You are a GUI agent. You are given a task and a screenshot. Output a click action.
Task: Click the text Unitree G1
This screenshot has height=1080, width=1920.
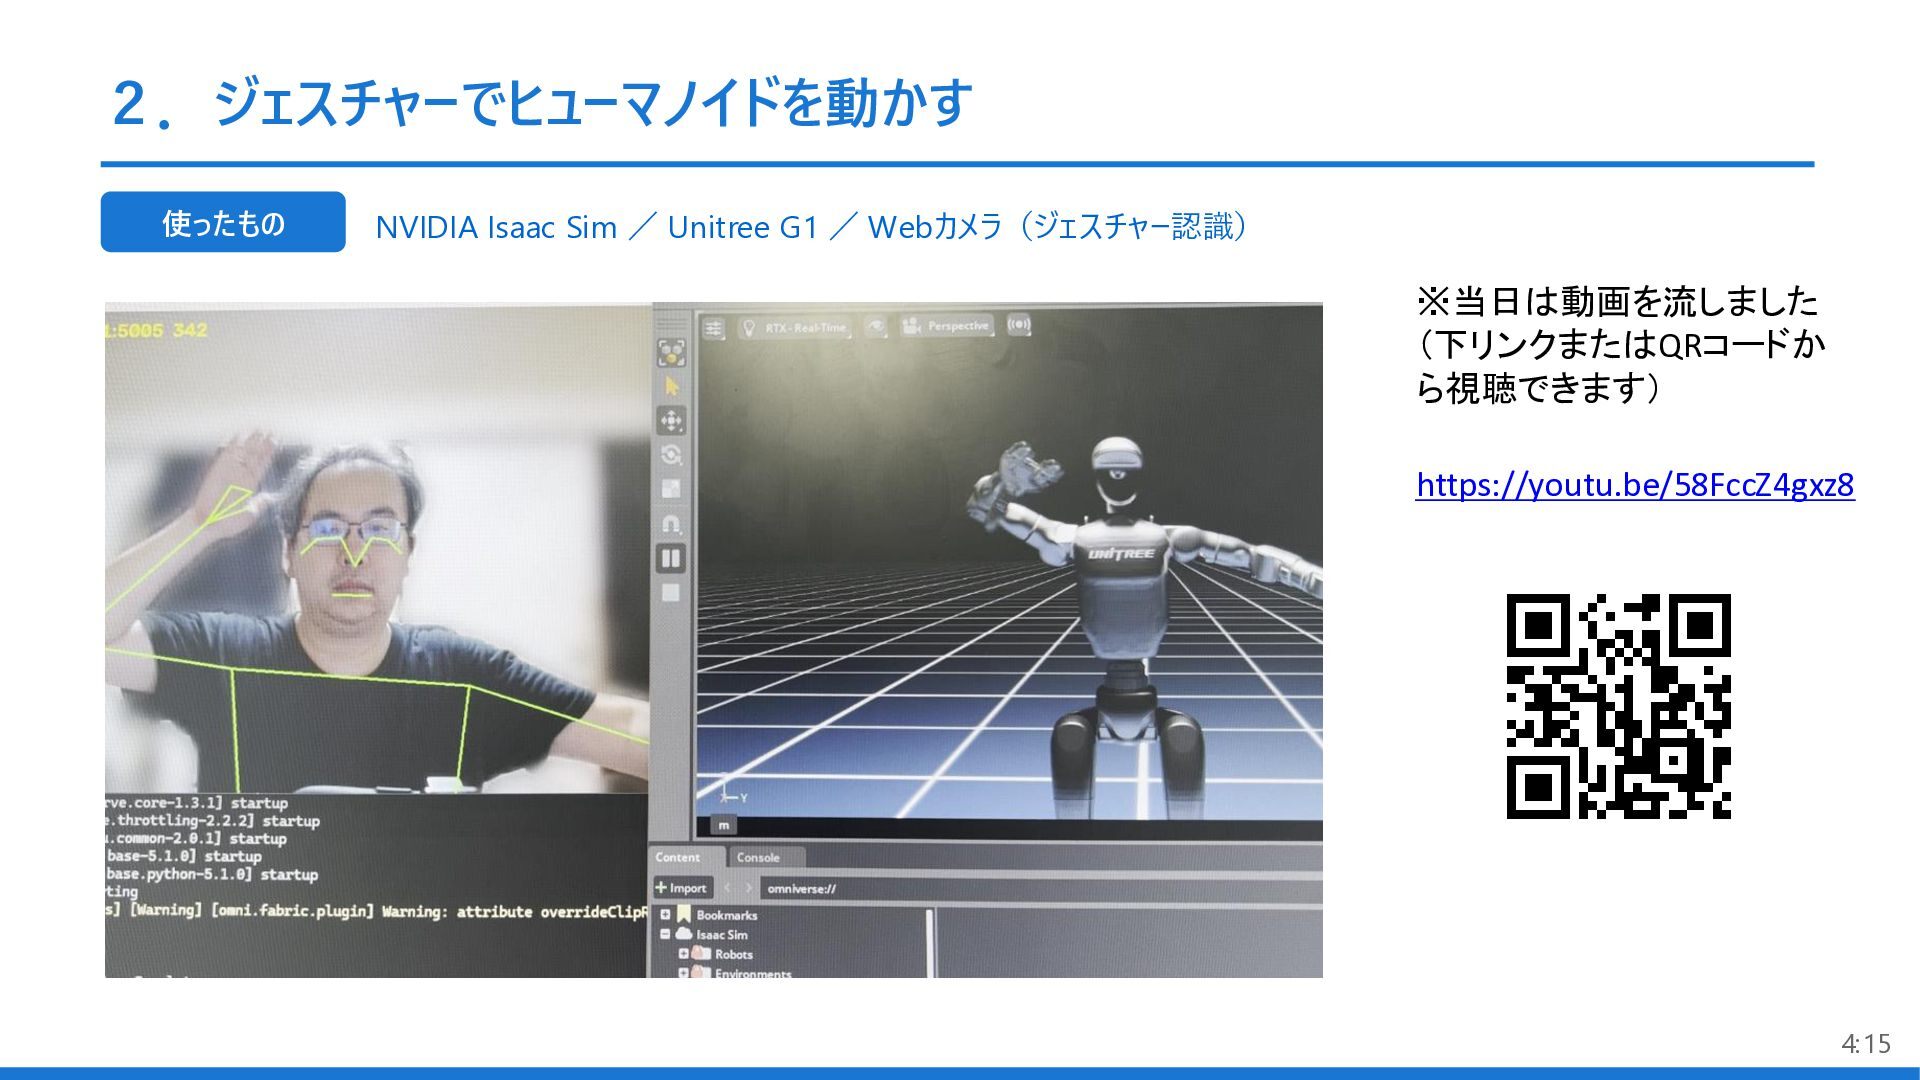pyautogui.click(x=742, y=227)
